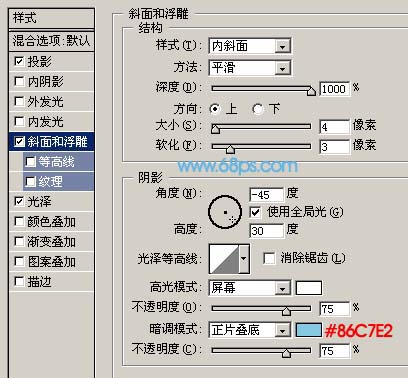Image resolution: width=408 pixels, height=378 pixels.
Task: Select the 等高线 list entry label
Action: (x=56, y=162)
